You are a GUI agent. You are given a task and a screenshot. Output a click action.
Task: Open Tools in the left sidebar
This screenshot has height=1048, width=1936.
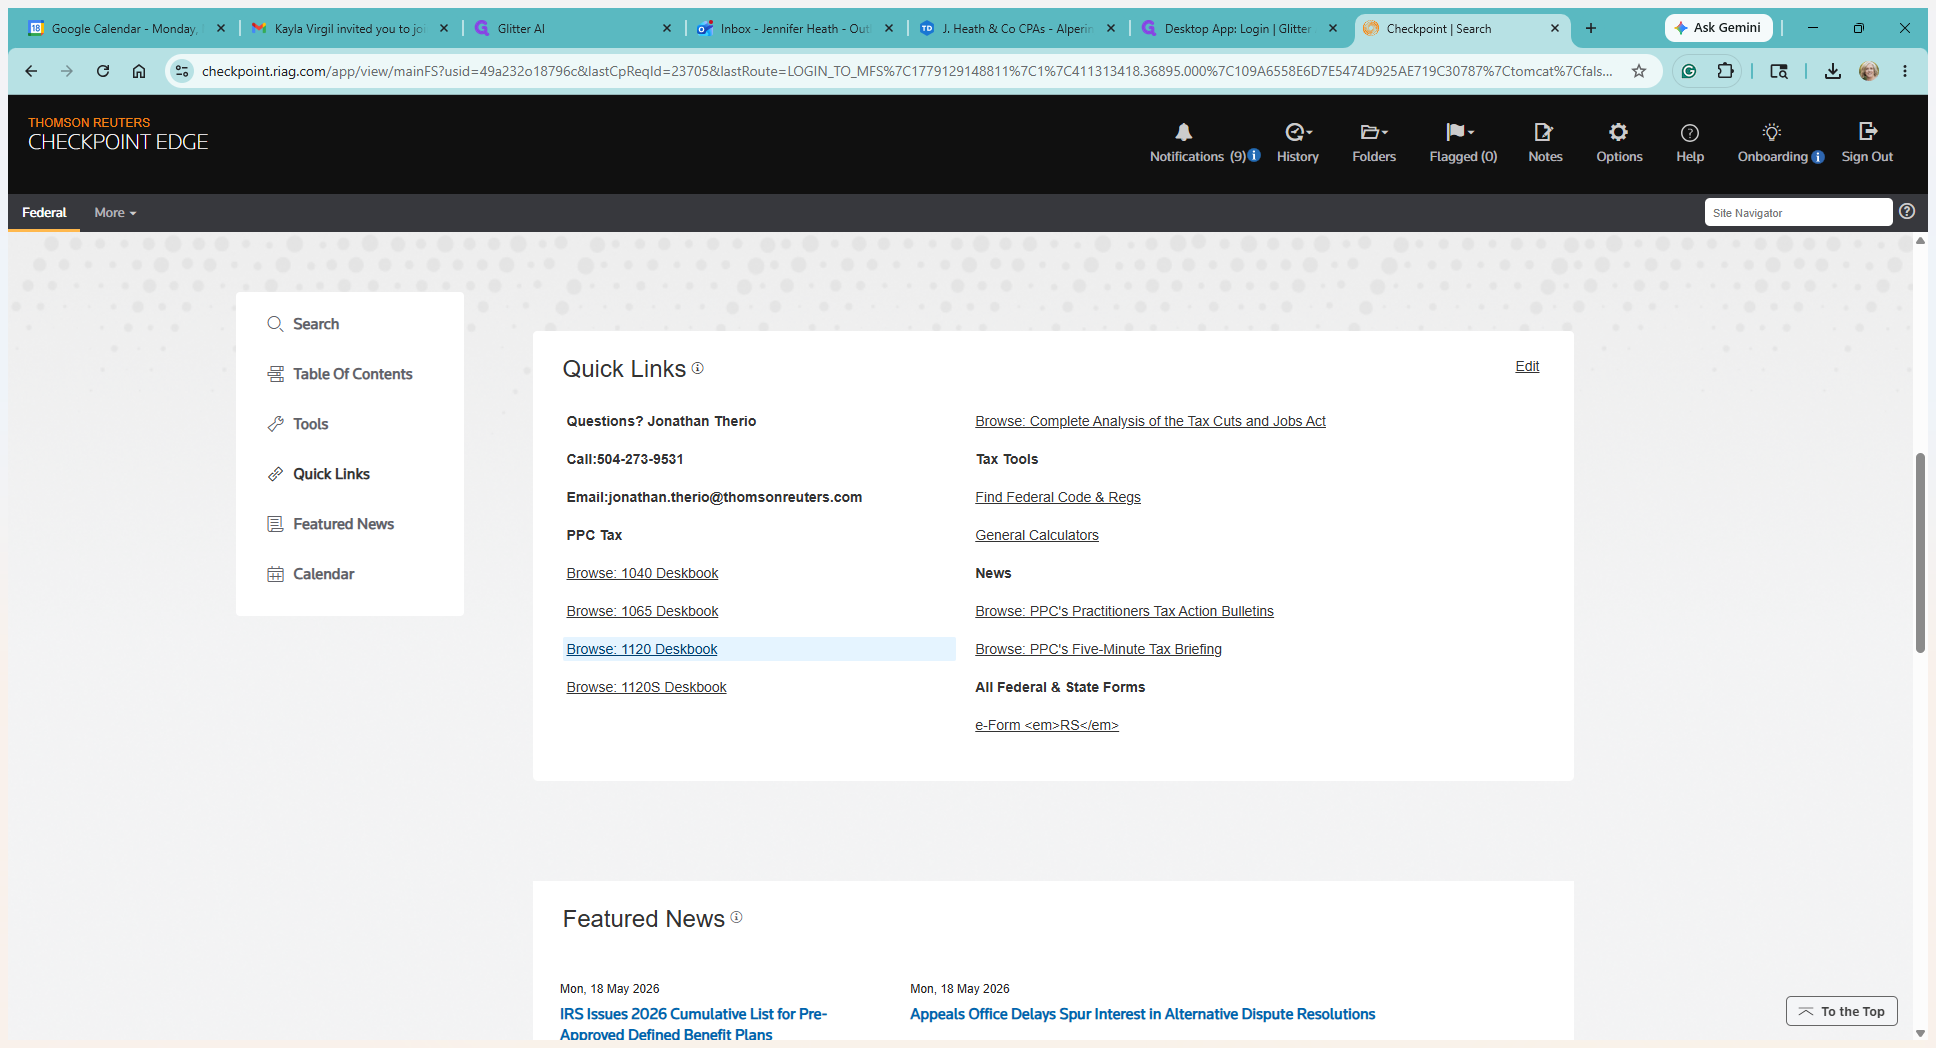pyautogui.click(x=298, y=424)
